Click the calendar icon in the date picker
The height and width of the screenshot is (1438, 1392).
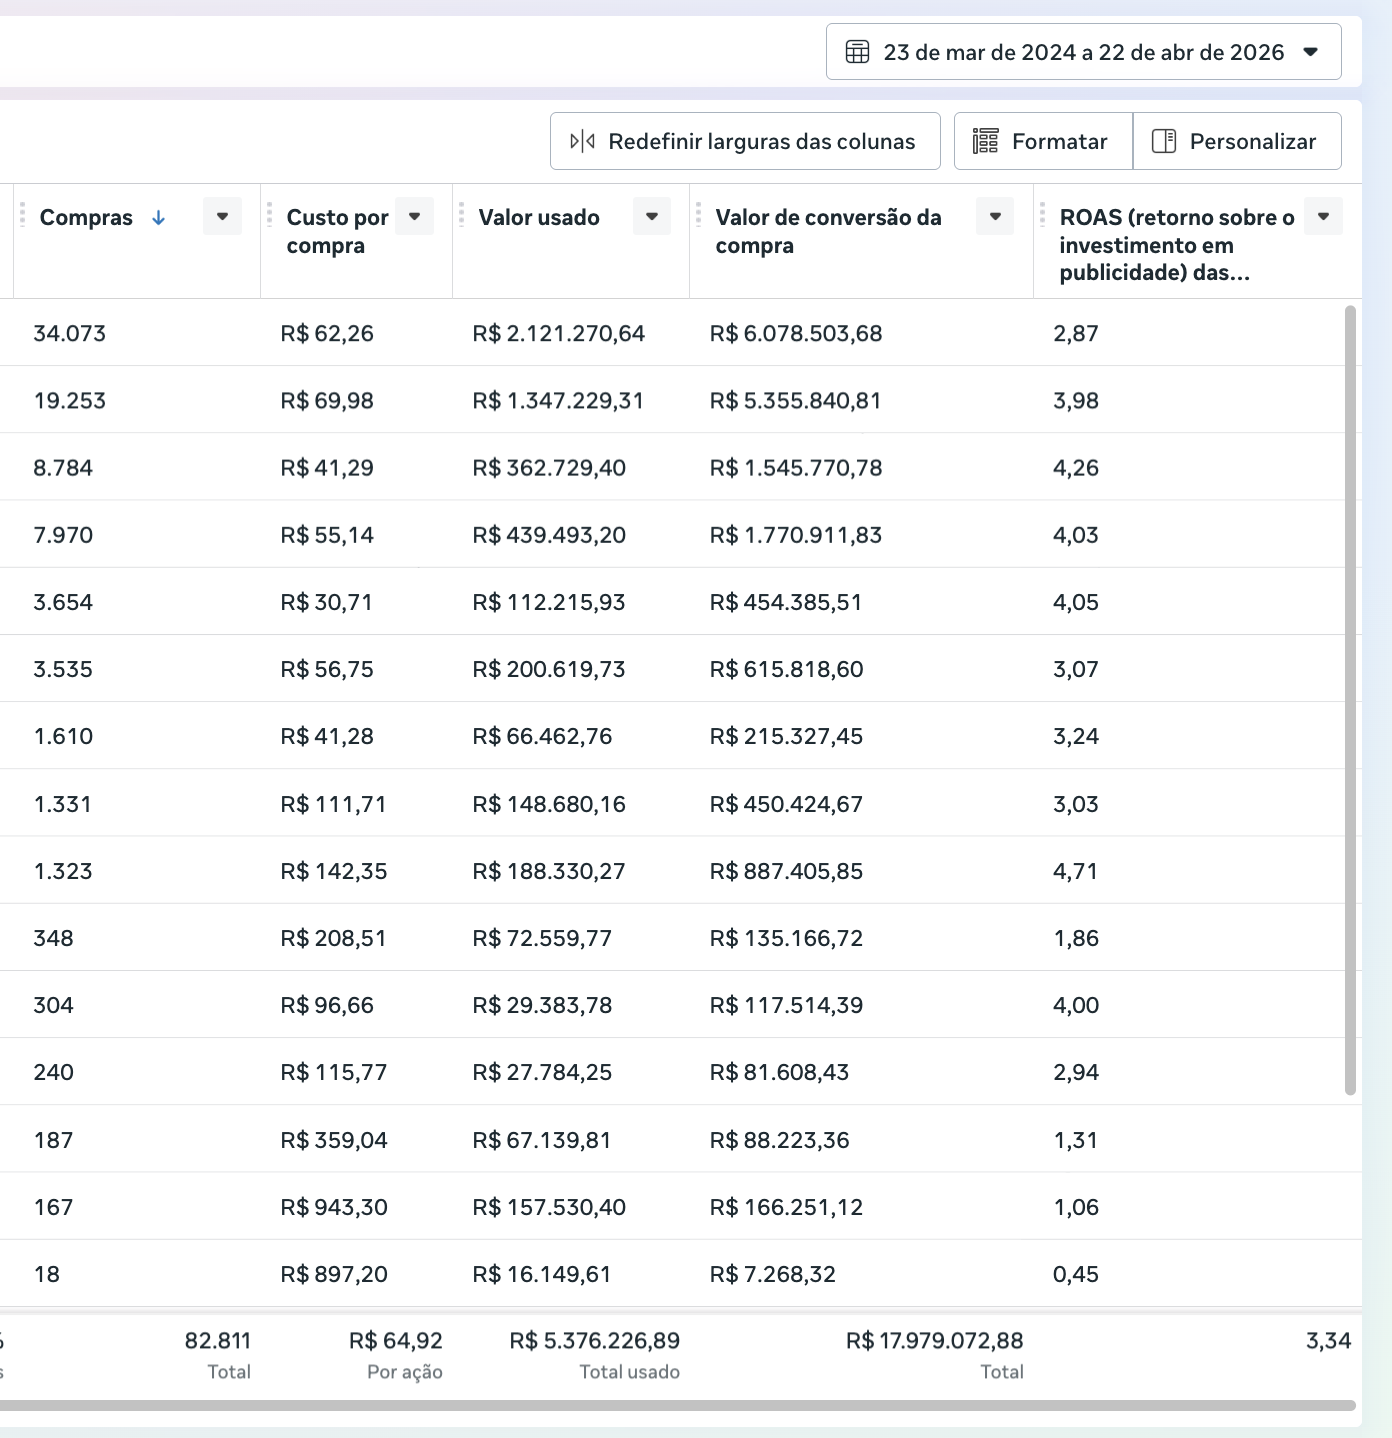click(x=857, y=52)
